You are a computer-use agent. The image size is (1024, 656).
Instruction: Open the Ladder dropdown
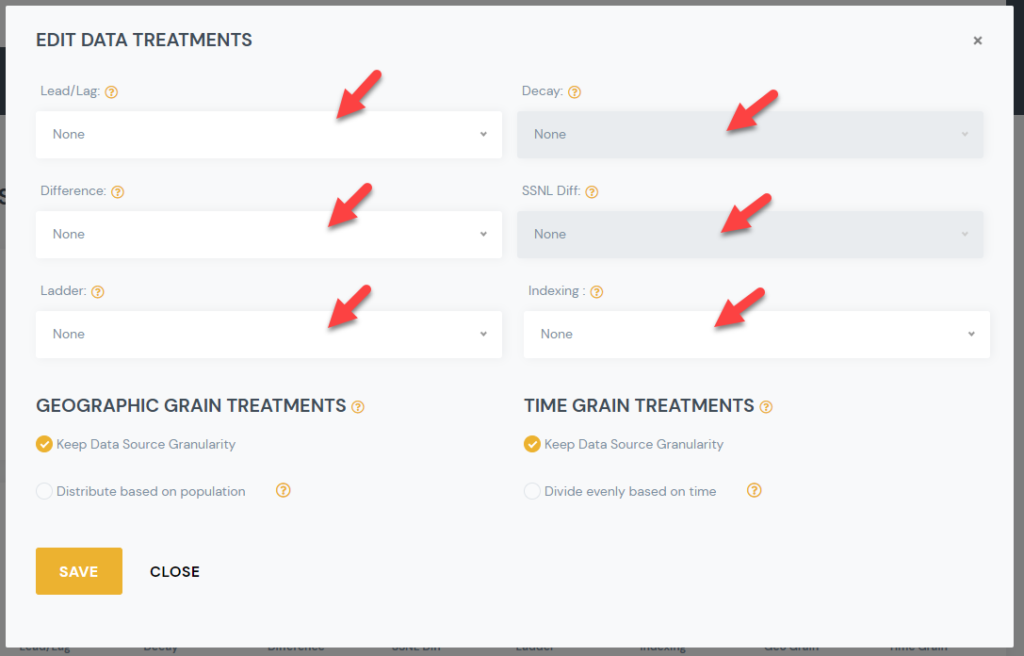268,334
